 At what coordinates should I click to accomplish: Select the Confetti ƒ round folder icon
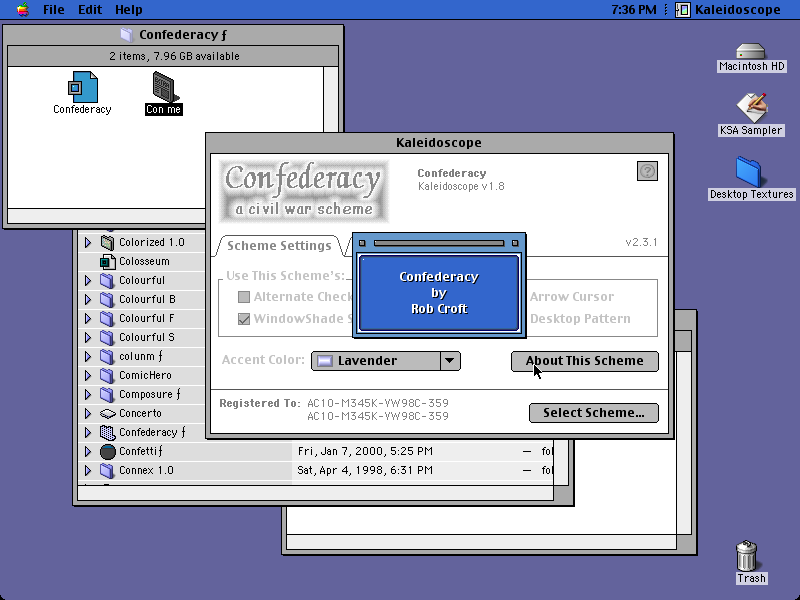click(108, 452)
